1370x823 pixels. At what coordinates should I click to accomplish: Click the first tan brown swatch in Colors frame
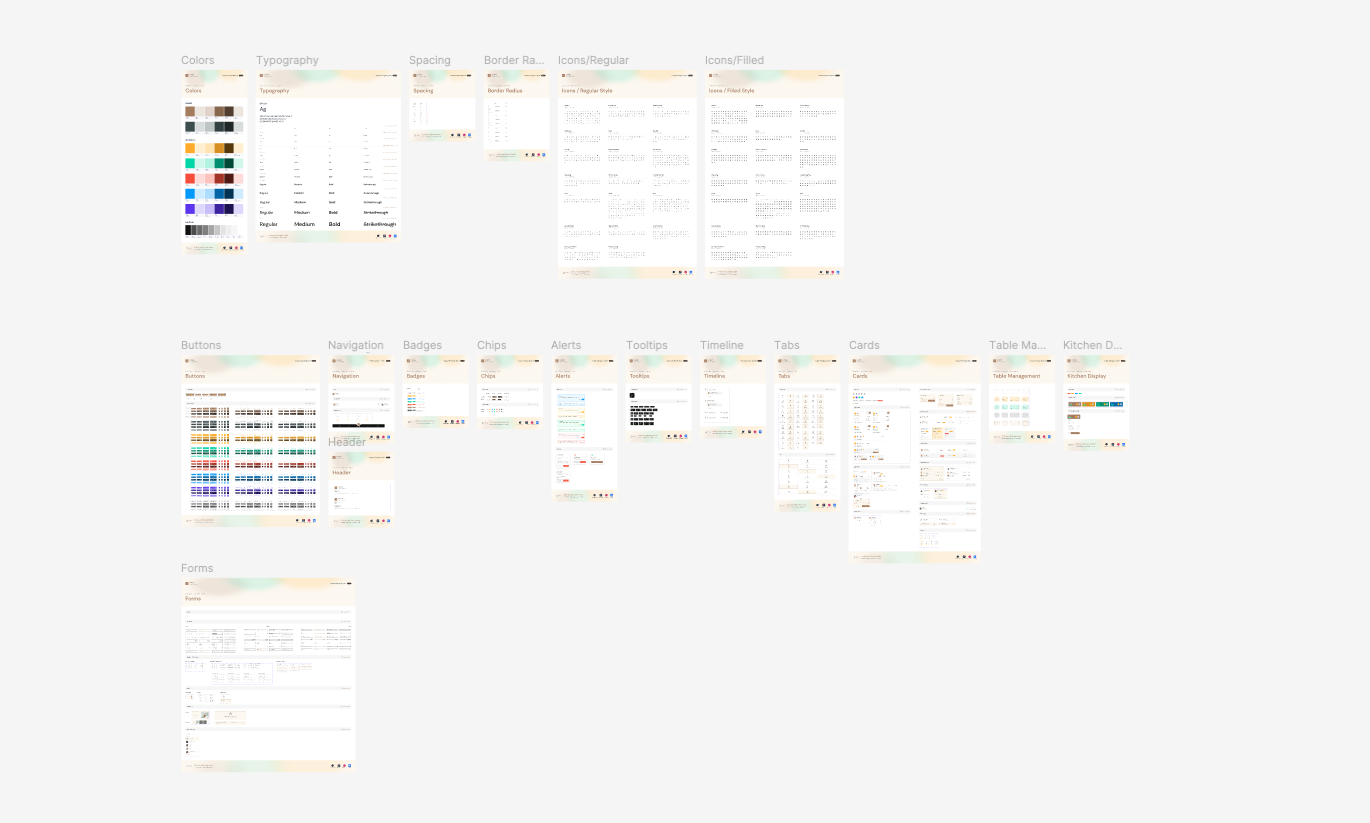click(190, 112)
